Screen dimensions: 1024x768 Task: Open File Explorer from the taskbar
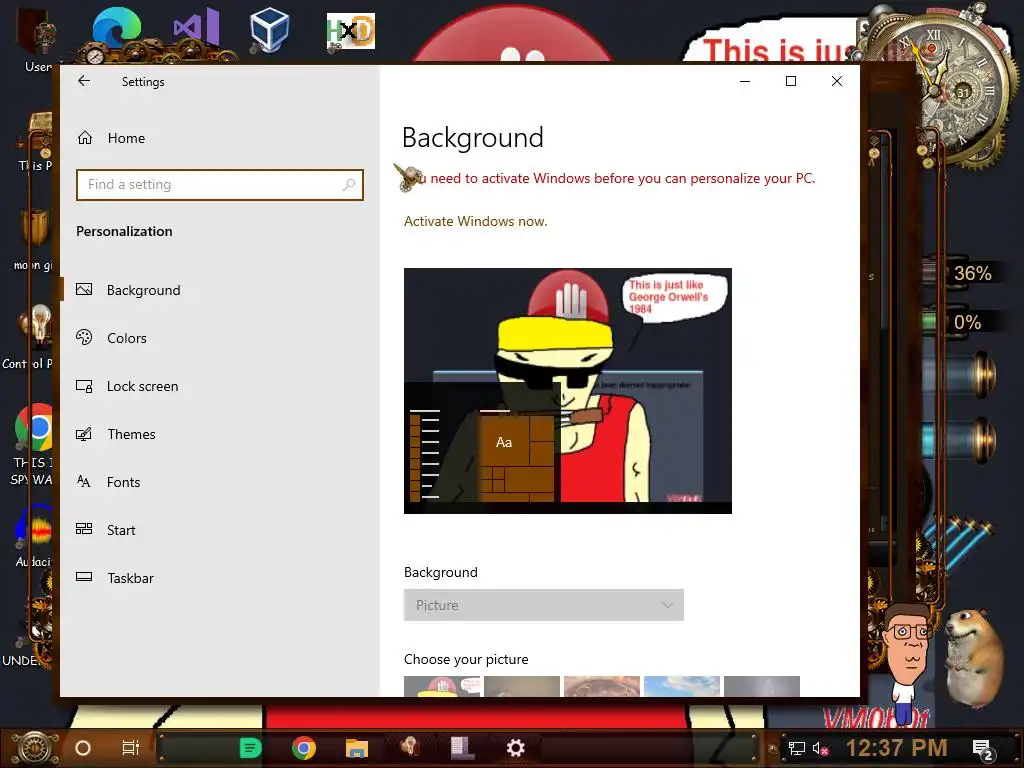[357, 748]
